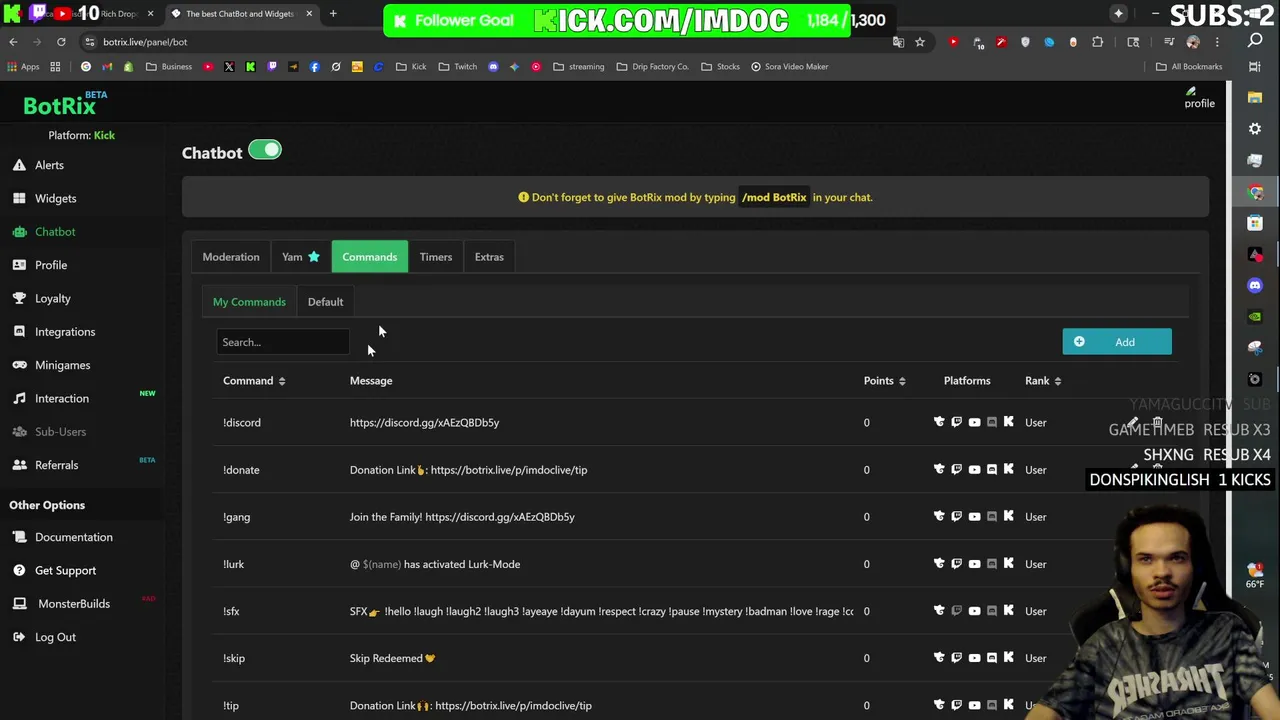Open the profile link at top right
This screenshot has width=1280, height=720.
1199,99
